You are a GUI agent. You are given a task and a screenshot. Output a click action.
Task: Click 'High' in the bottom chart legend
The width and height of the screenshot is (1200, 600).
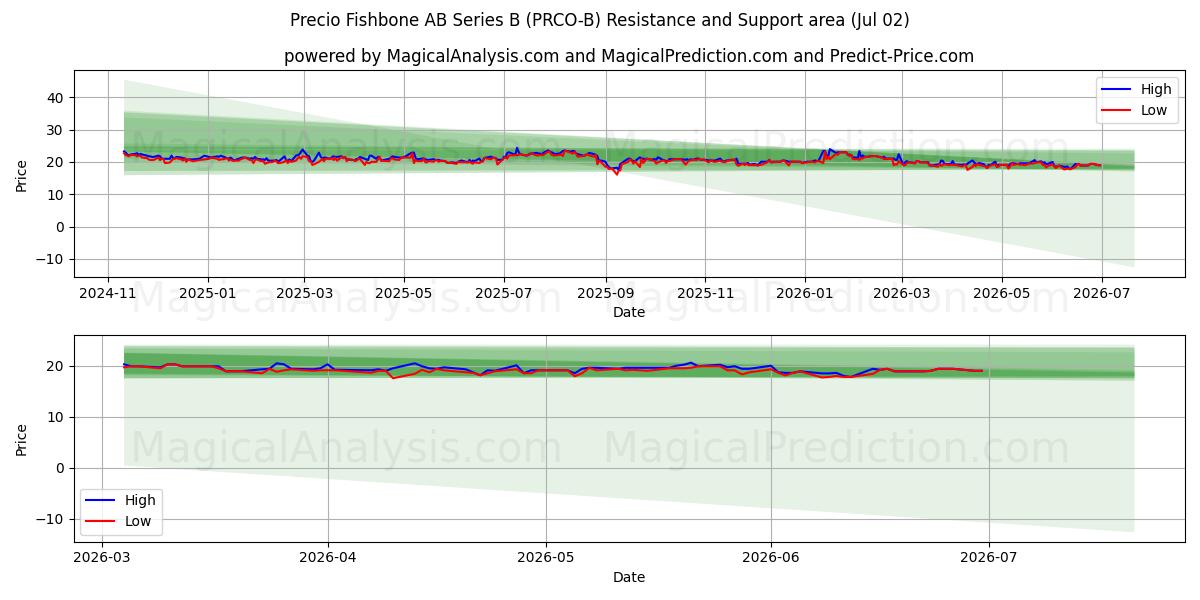pos(140,500)
